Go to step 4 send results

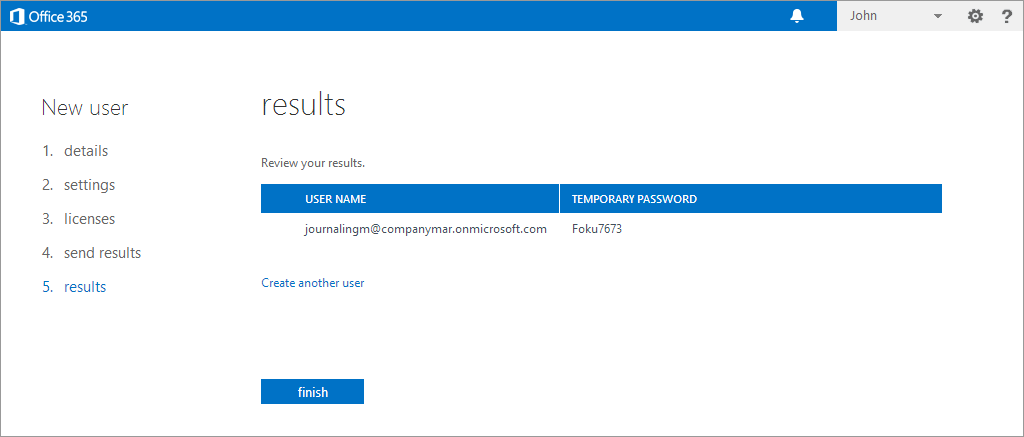pyautogui.click(x=91, y=253)
